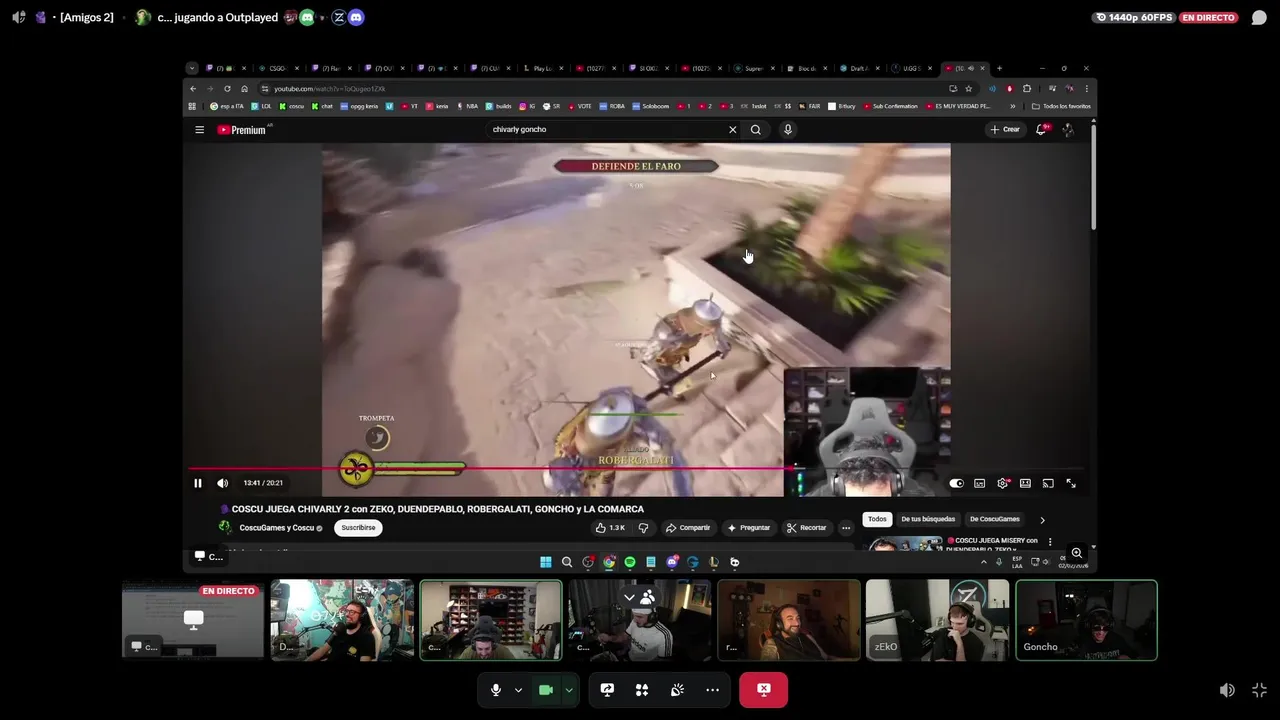Mute the Discord microphone

point(495,690)
